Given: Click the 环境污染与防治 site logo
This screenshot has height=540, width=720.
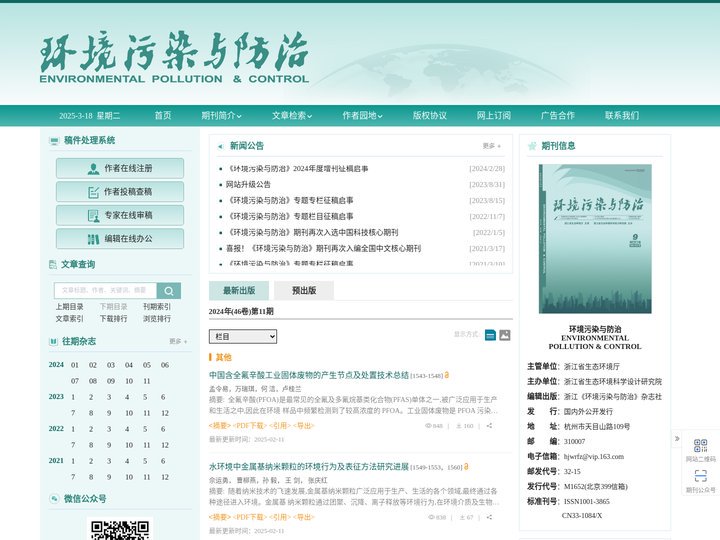Looking at the screenshot, I should pyautogui.click(x=174, y=57).
